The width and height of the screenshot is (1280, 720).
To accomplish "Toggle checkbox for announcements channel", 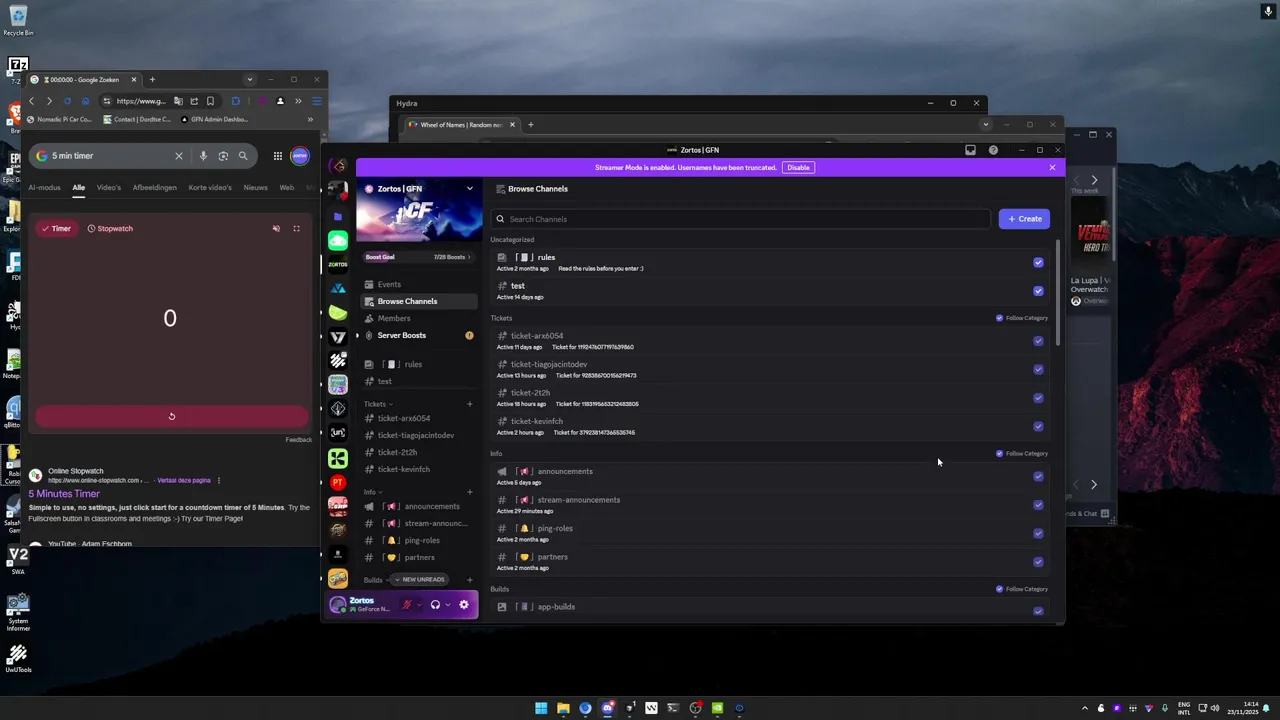I will [x=1038, y=476].
